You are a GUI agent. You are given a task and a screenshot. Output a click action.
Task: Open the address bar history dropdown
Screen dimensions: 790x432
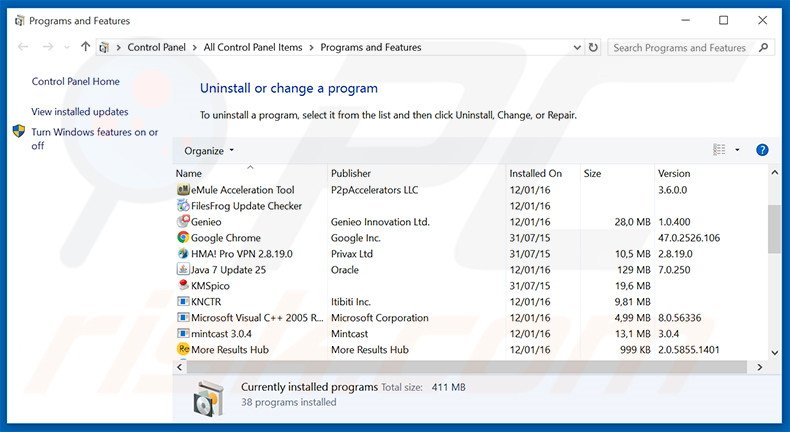577,47
